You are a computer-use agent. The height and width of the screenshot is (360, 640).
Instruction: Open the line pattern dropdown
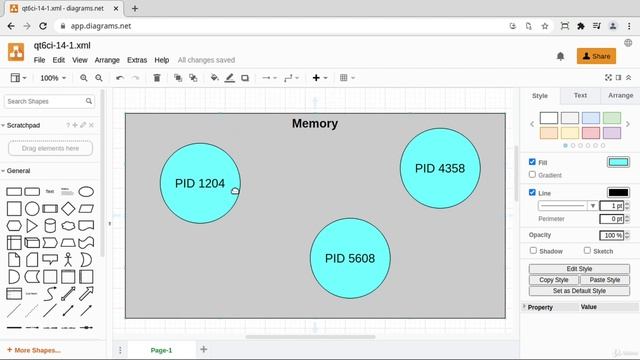[x=568, y=206]
